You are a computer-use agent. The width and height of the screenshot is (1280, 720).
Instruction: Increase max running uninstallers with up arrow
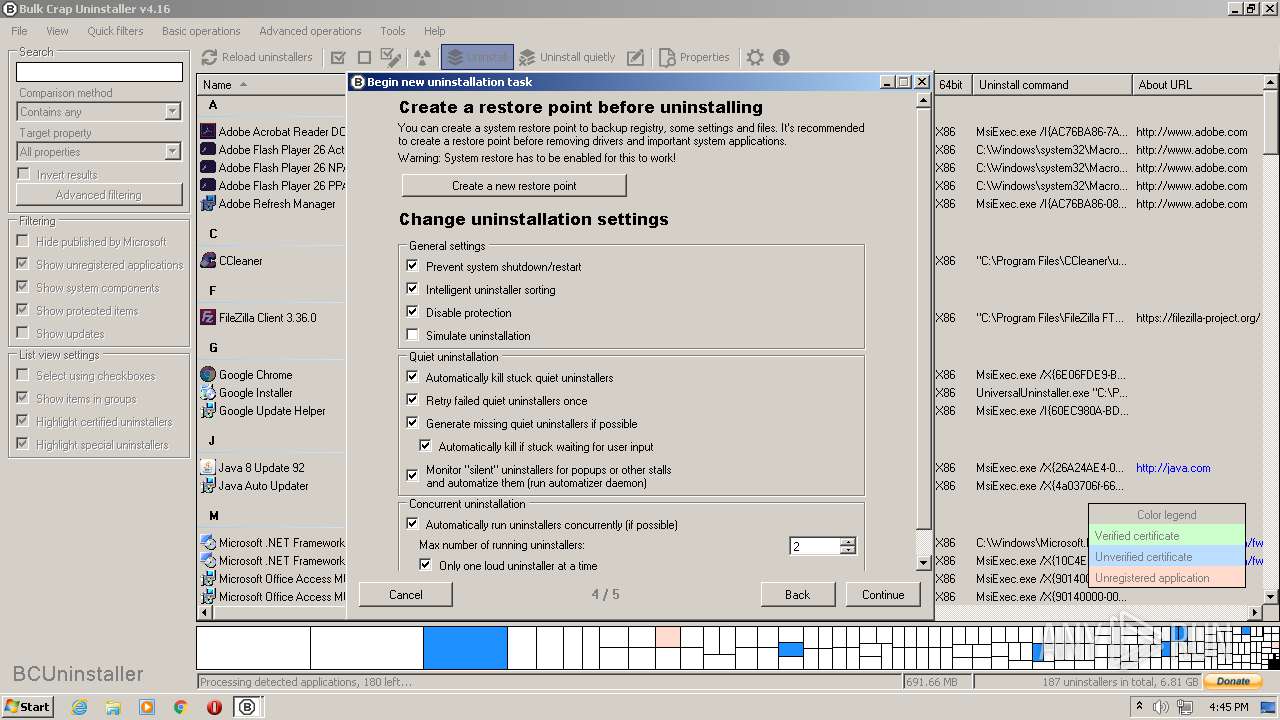[x=848, y=542]
